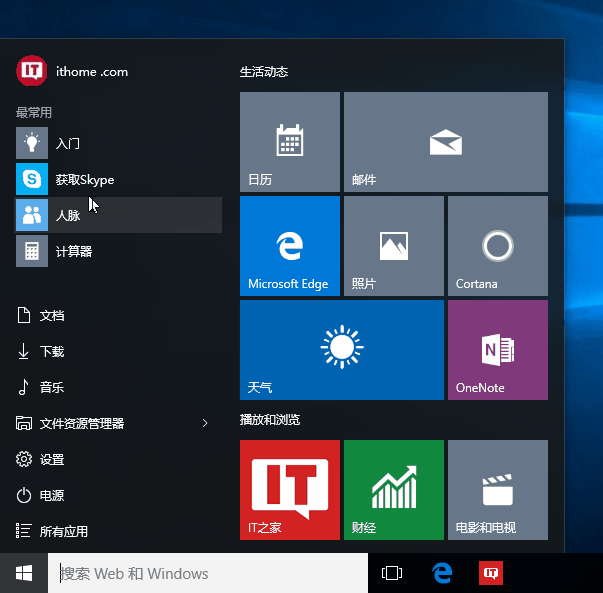This screenshot has width=603, height=593.
Task: Open the 日历 calendar tile
Action: pyautogui.click(x=289, y=142)
